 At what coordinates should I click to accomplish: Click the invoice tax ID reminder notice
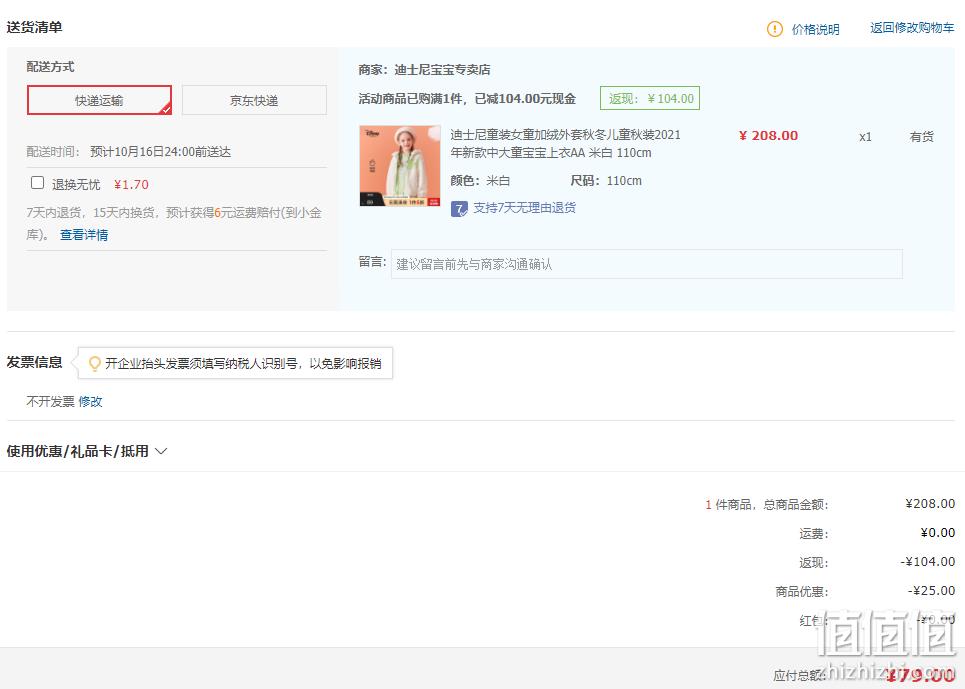tap(236, 364)
